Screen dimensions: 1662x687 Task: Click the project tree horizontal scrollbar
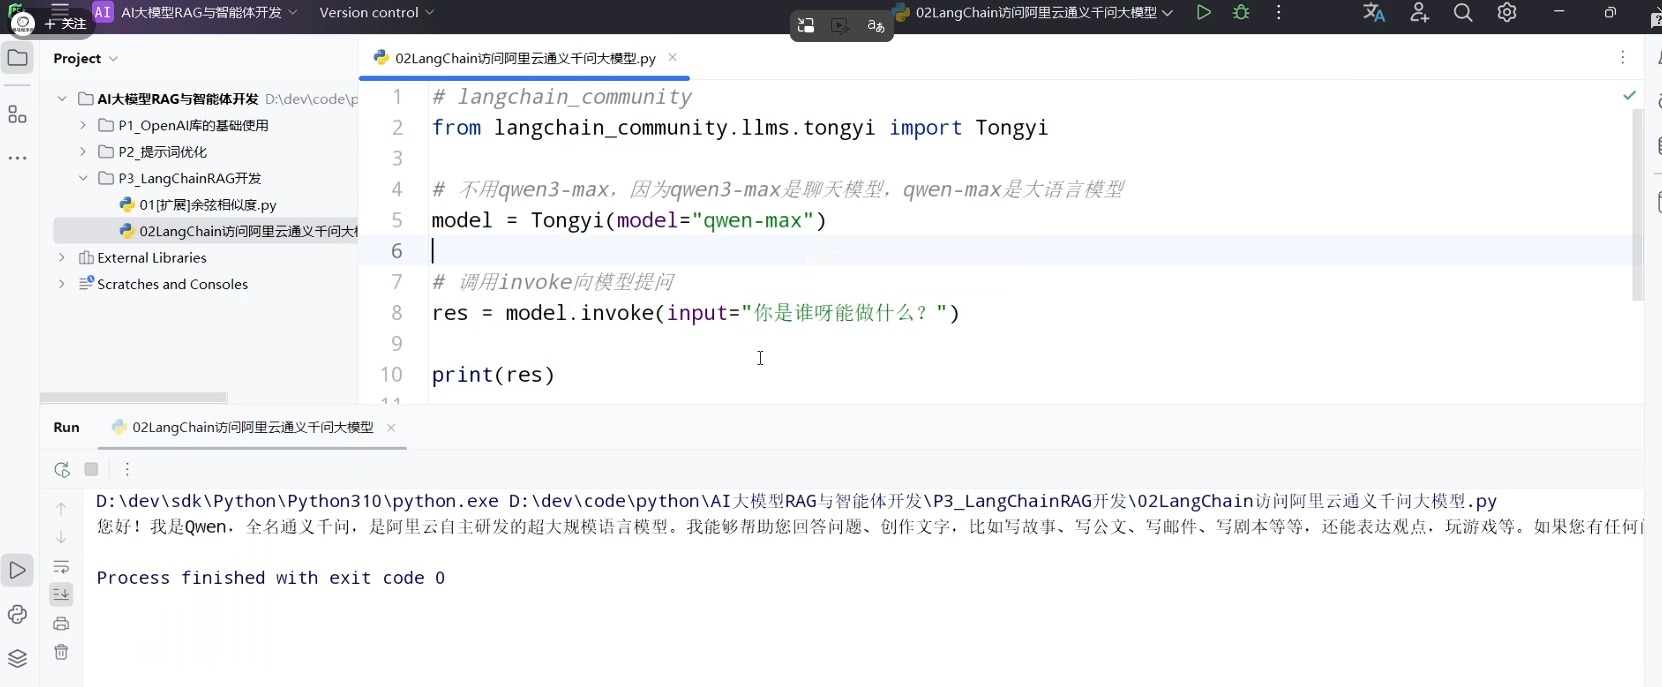(133, 397)
